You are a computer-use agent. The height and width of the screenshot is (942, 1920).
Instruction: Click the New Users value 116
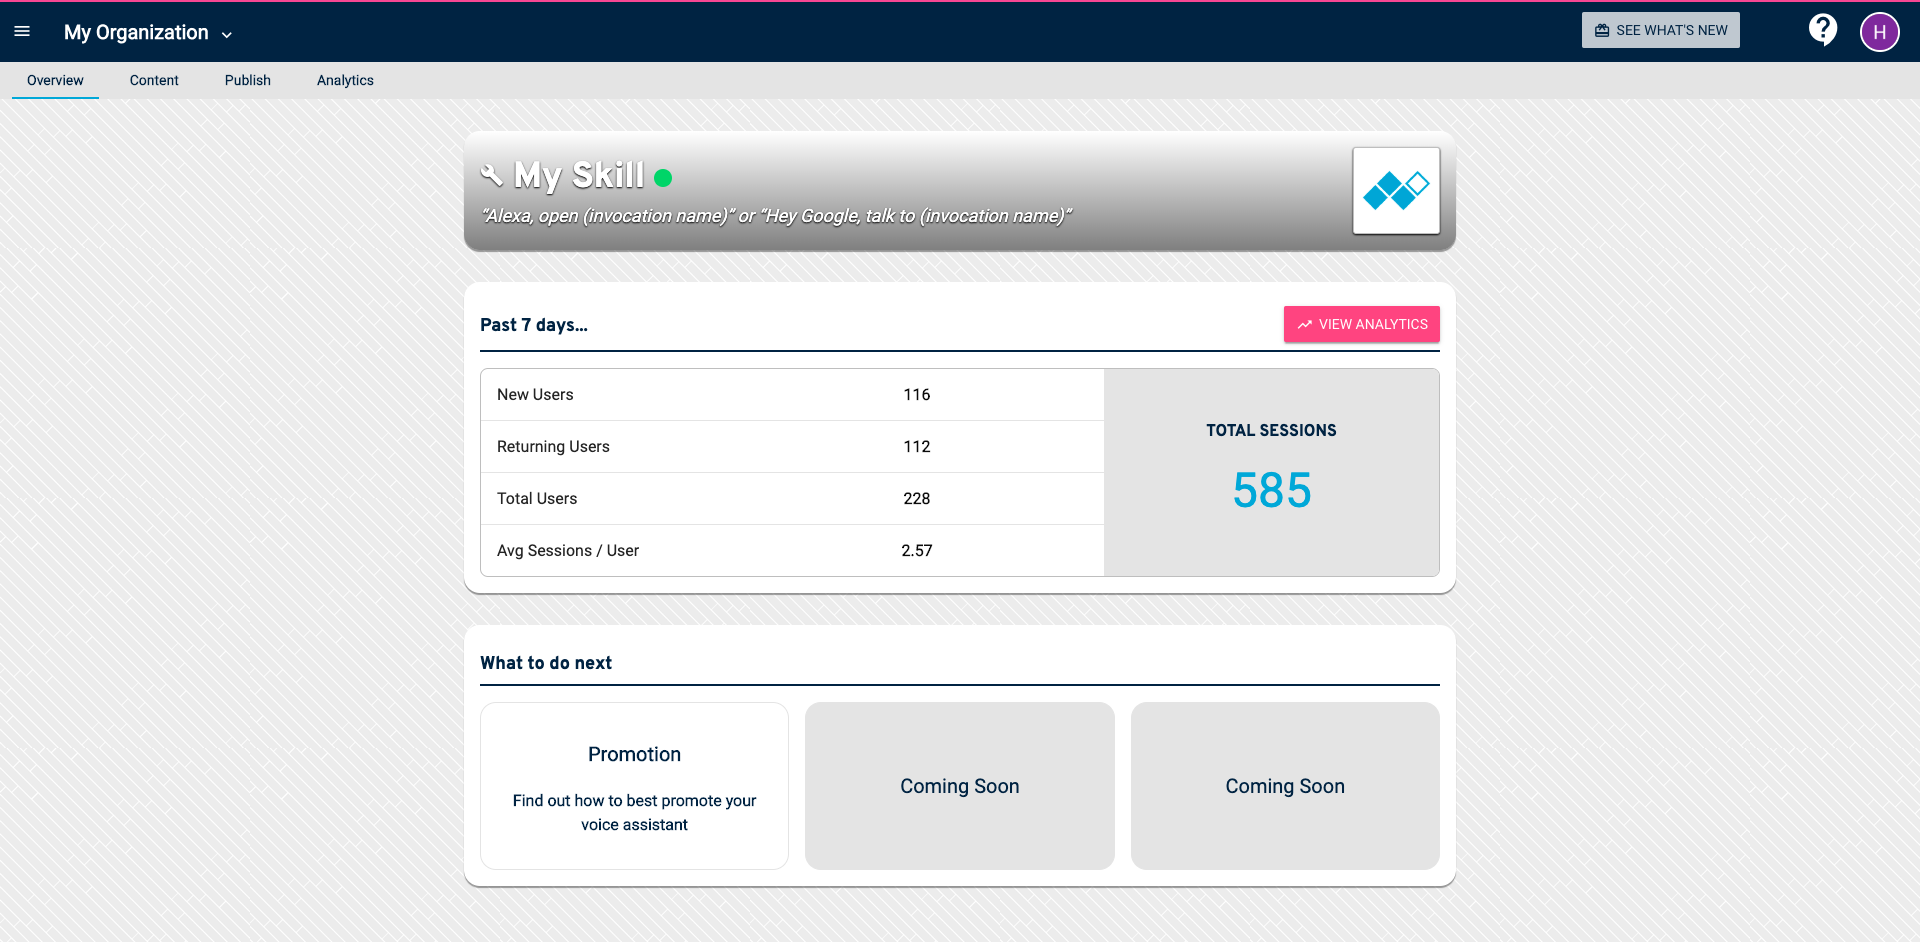(917, 394)
